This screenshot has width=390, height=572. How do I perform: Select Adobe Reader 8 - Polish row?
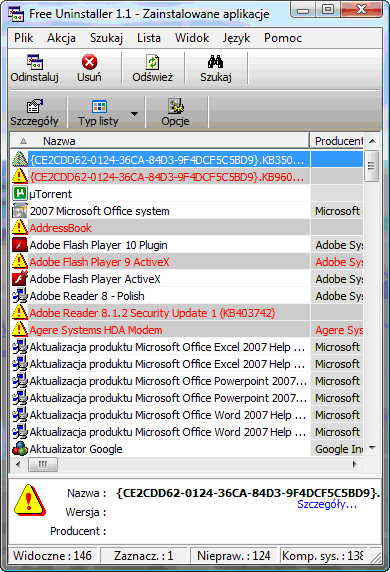coord(187,296)
